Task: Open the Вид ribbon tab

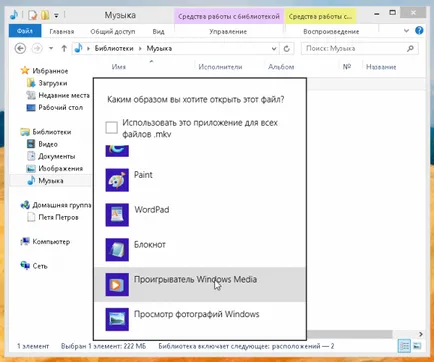Action: pyautogui.click(x=158, y=31)
